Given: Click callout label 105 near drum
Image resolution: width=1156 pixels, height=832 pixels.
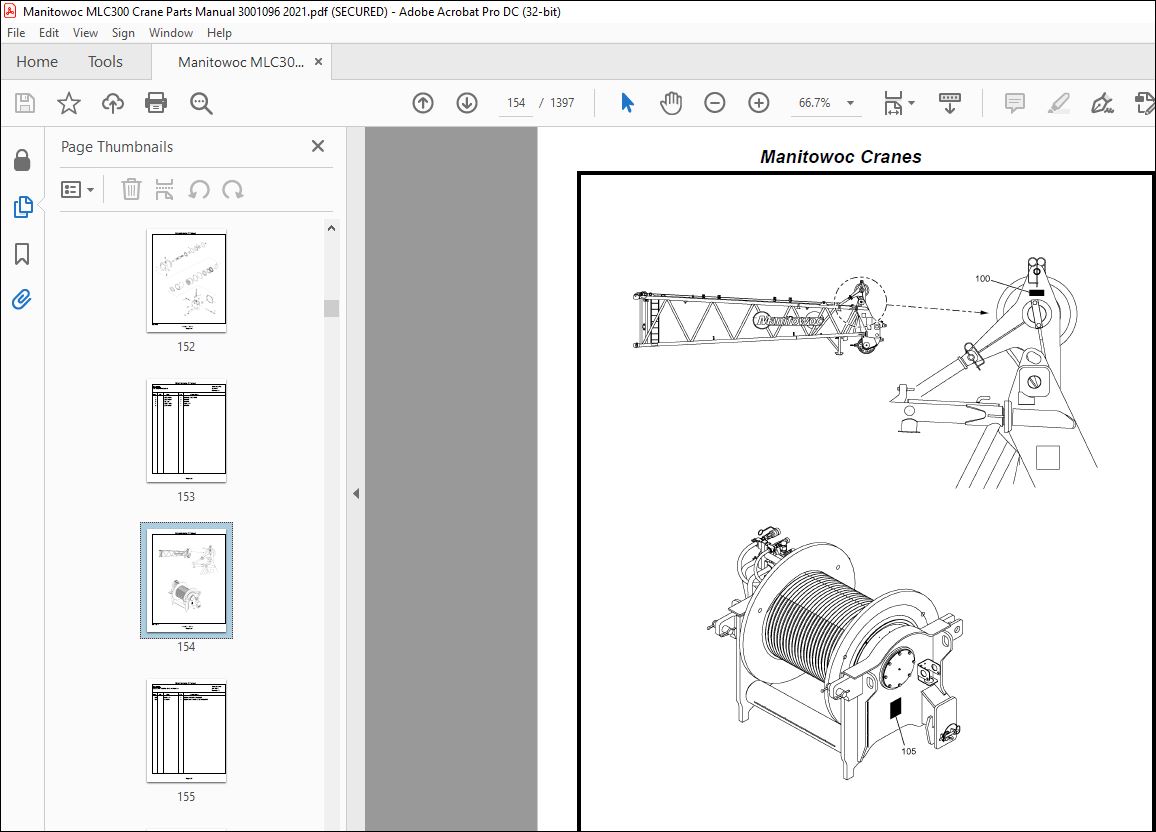Looking at the screenshot, I should click(908, 751).
